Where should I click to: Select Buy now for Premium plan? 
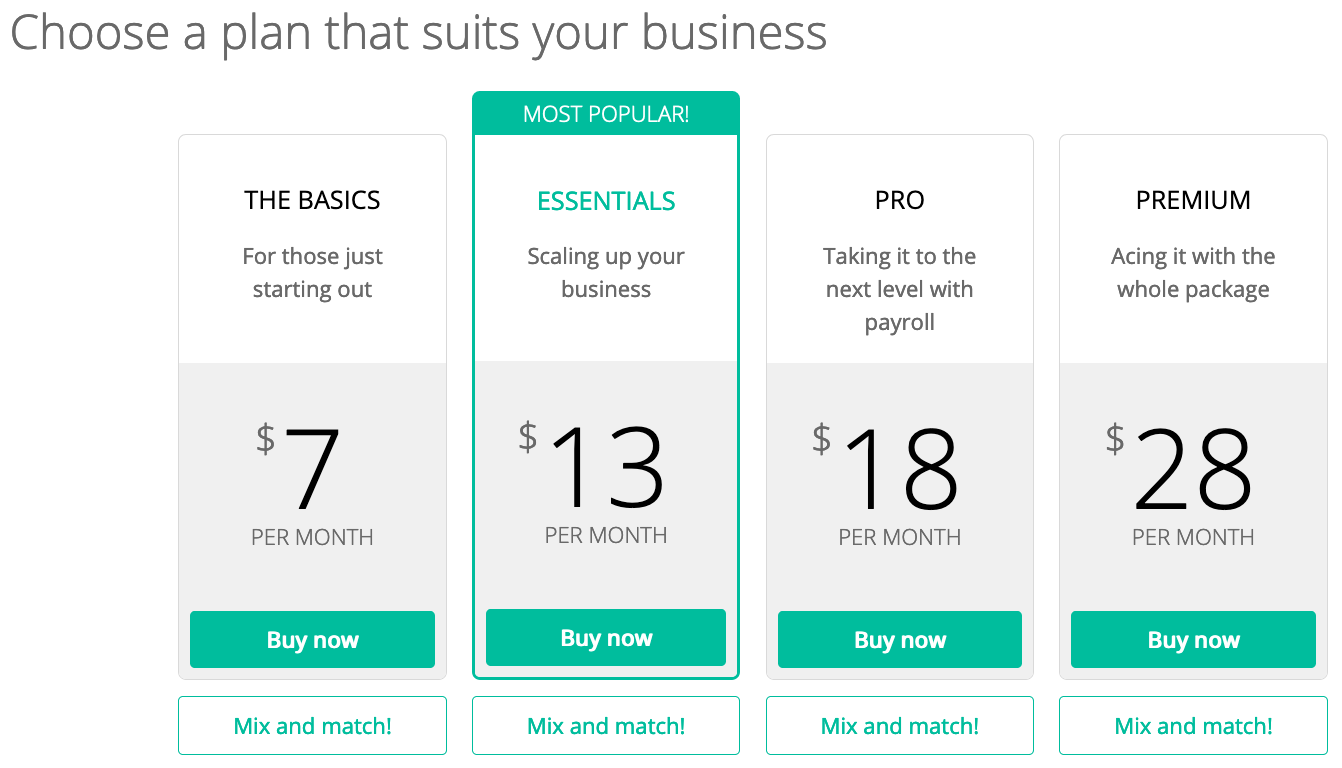(1193, 639)
